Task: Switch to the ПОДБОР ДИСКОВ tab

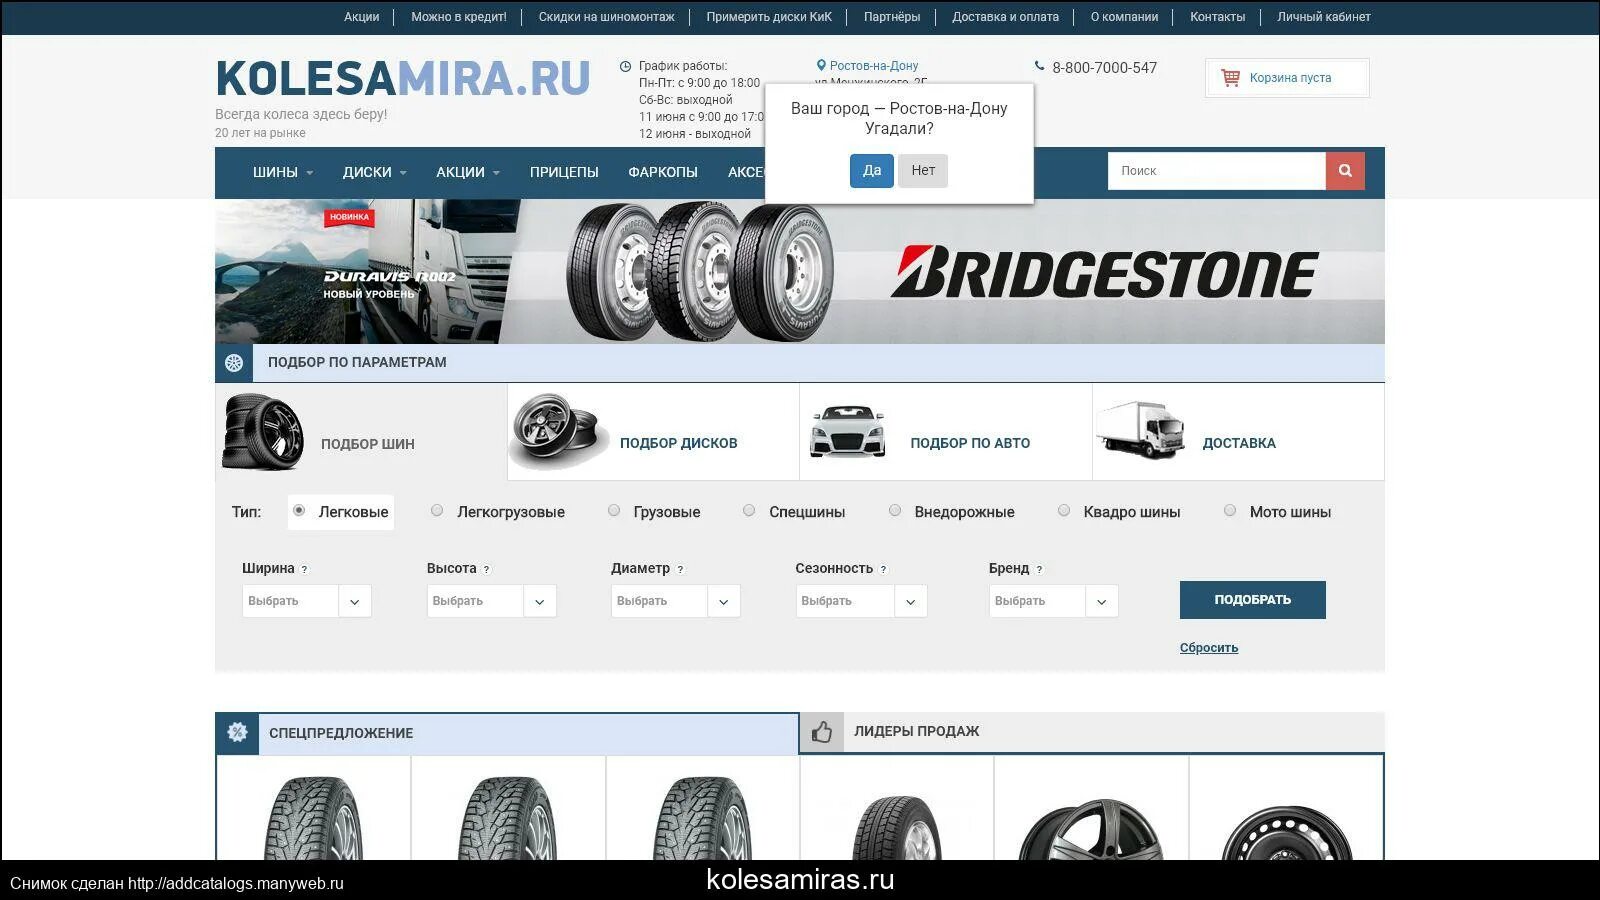Action: click(654, 432)
